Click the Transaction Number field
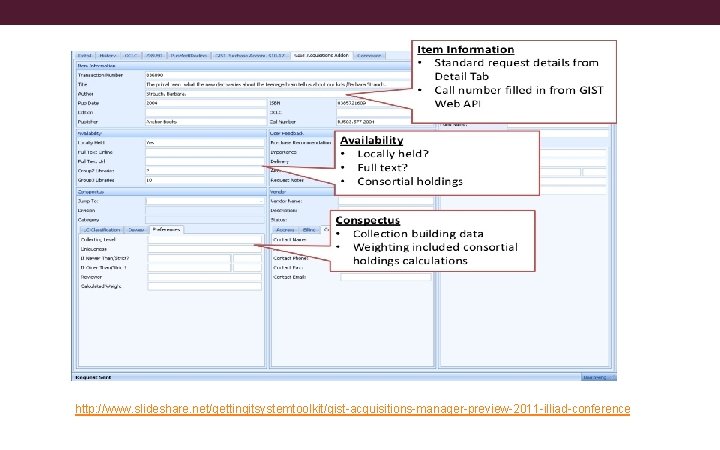 point(278,75)
